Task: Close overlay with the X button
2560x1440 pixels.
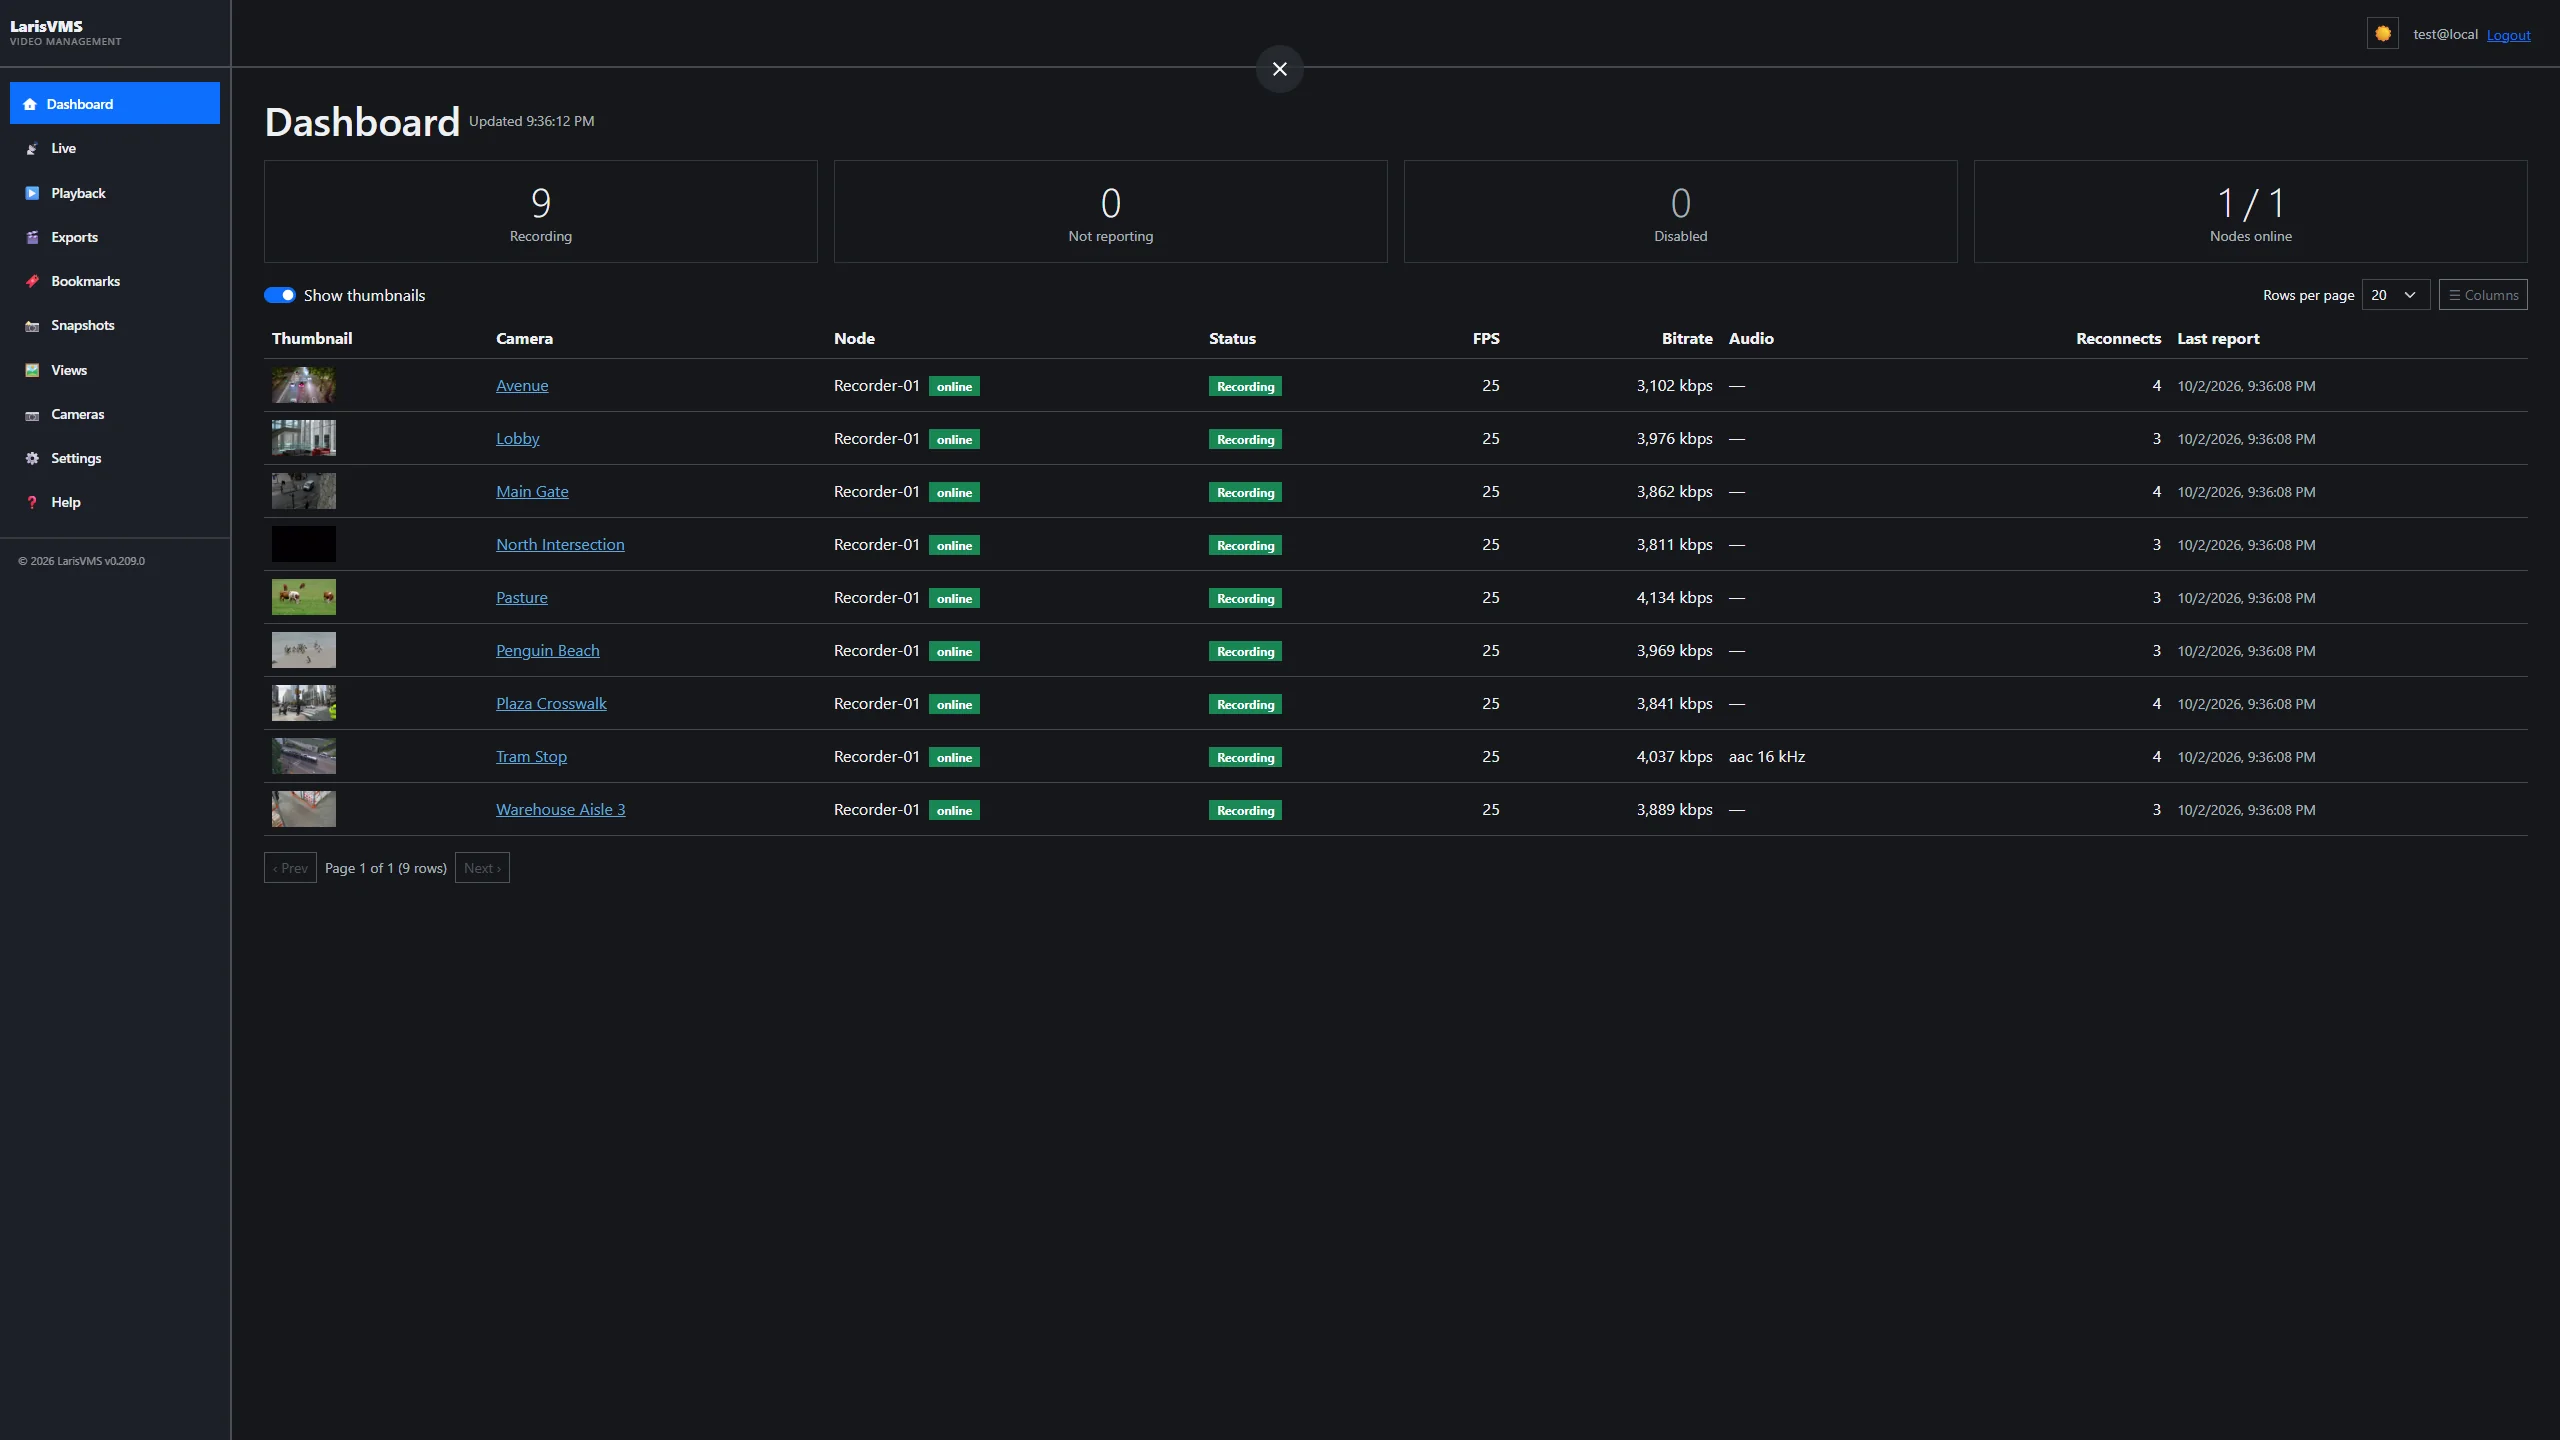Action: point(1280,69)
